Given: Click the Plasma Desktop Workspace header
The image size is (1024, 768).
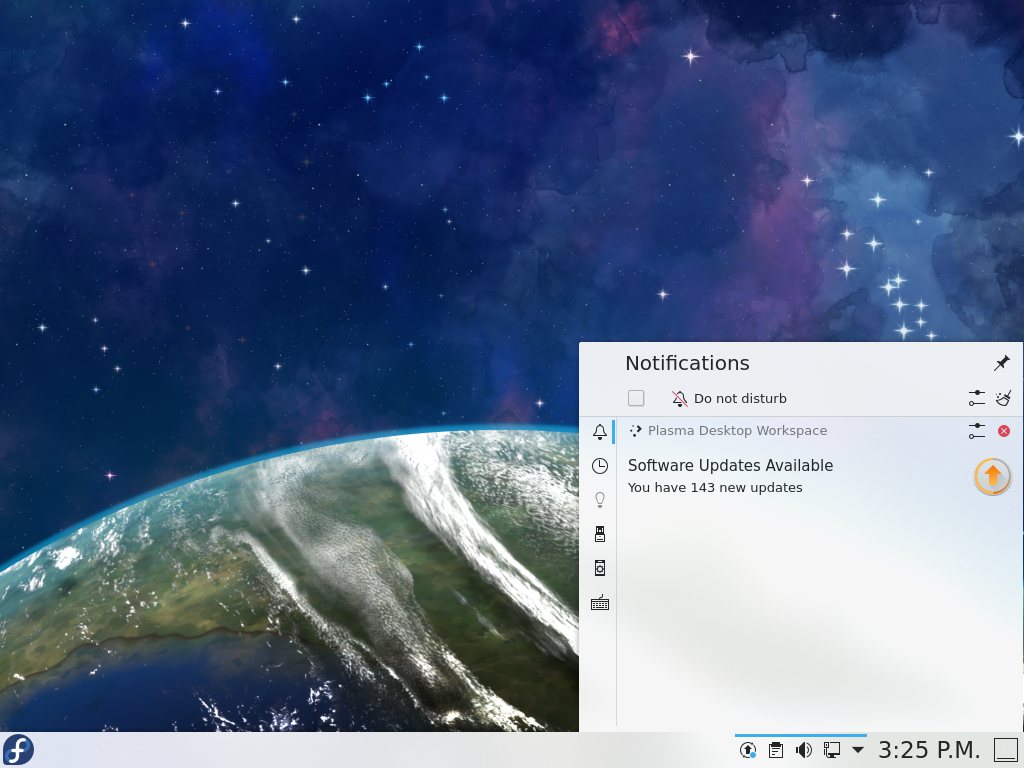Looking at the screenshot, I should pyautogui.click(x=737, y=430).
